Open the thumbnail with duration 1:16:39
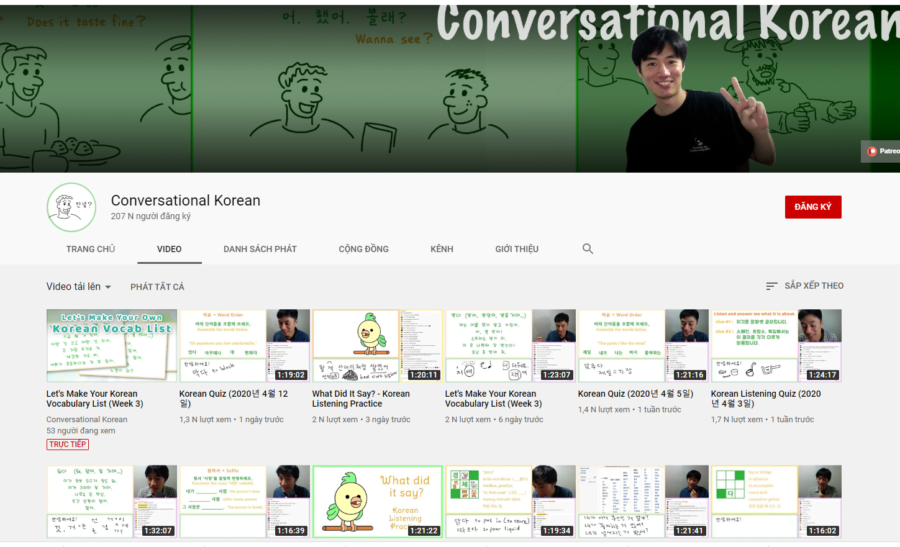Viewport: 900px width, 547px height. pos(245,502)
